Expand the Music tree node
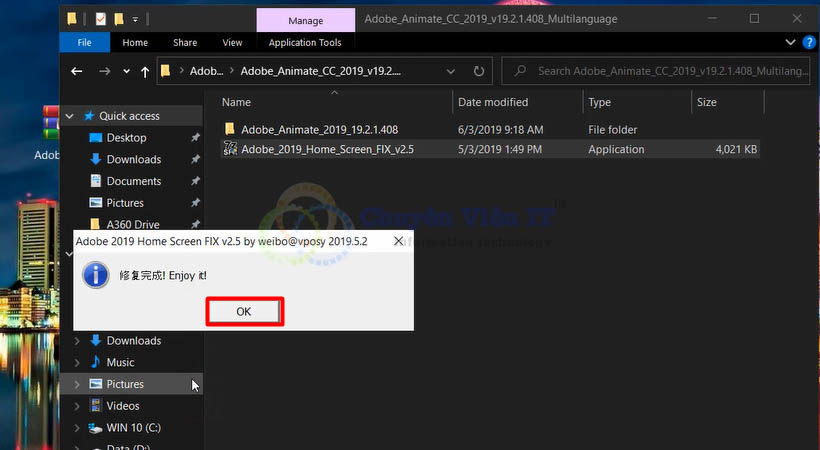Screen dimensions: 820x450 click(x=78, y=363)
